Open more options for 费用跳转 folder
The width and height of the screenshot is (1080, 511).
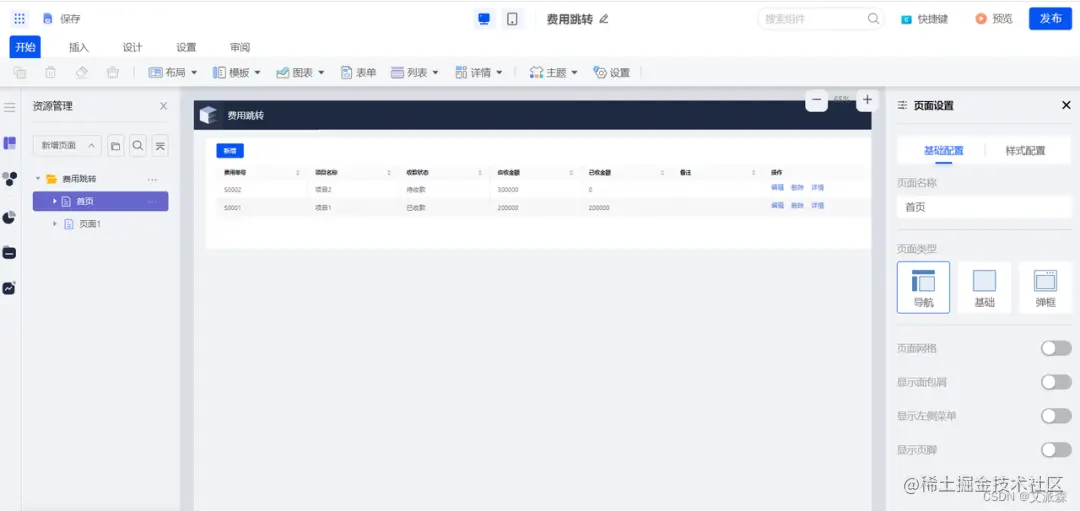pos(152,179)
